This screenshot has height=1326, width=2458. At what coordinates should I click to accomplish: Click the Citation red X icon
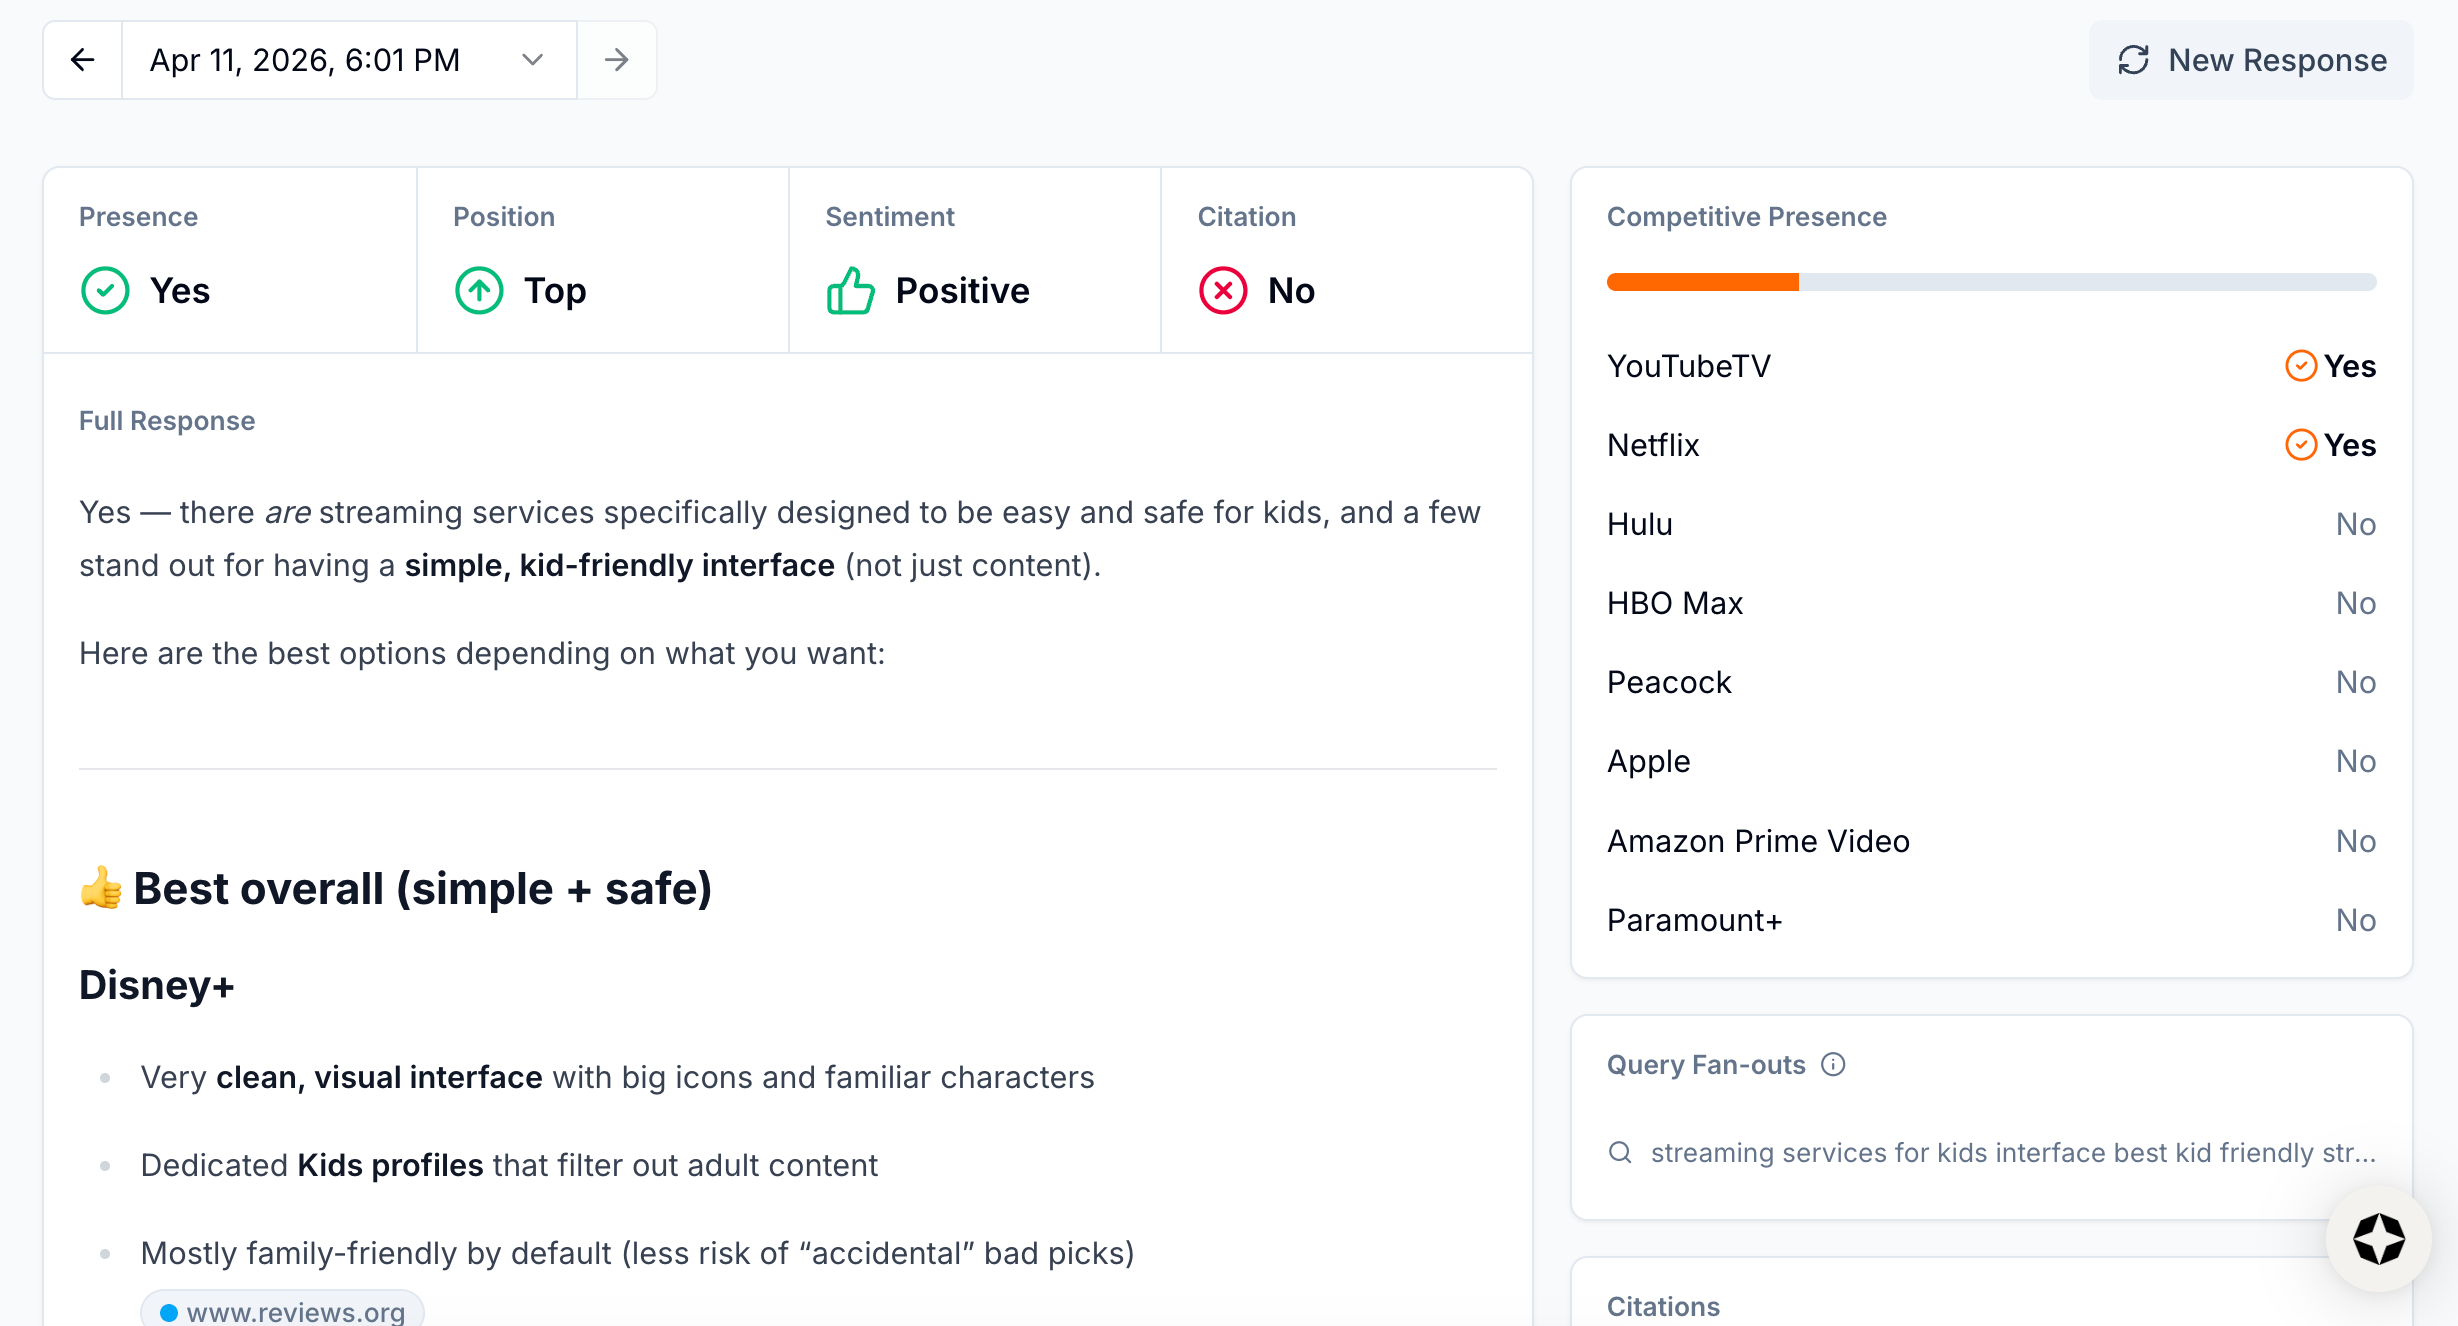pos(1223,291)
